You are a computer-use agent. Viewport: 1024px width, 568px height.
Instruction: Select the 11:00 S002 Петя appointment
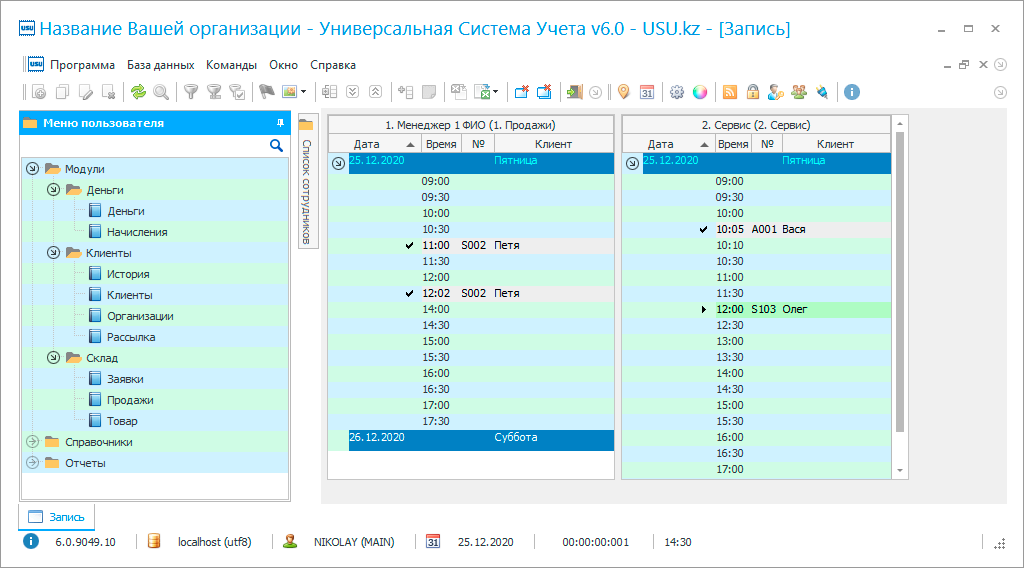tap(471, 245)
